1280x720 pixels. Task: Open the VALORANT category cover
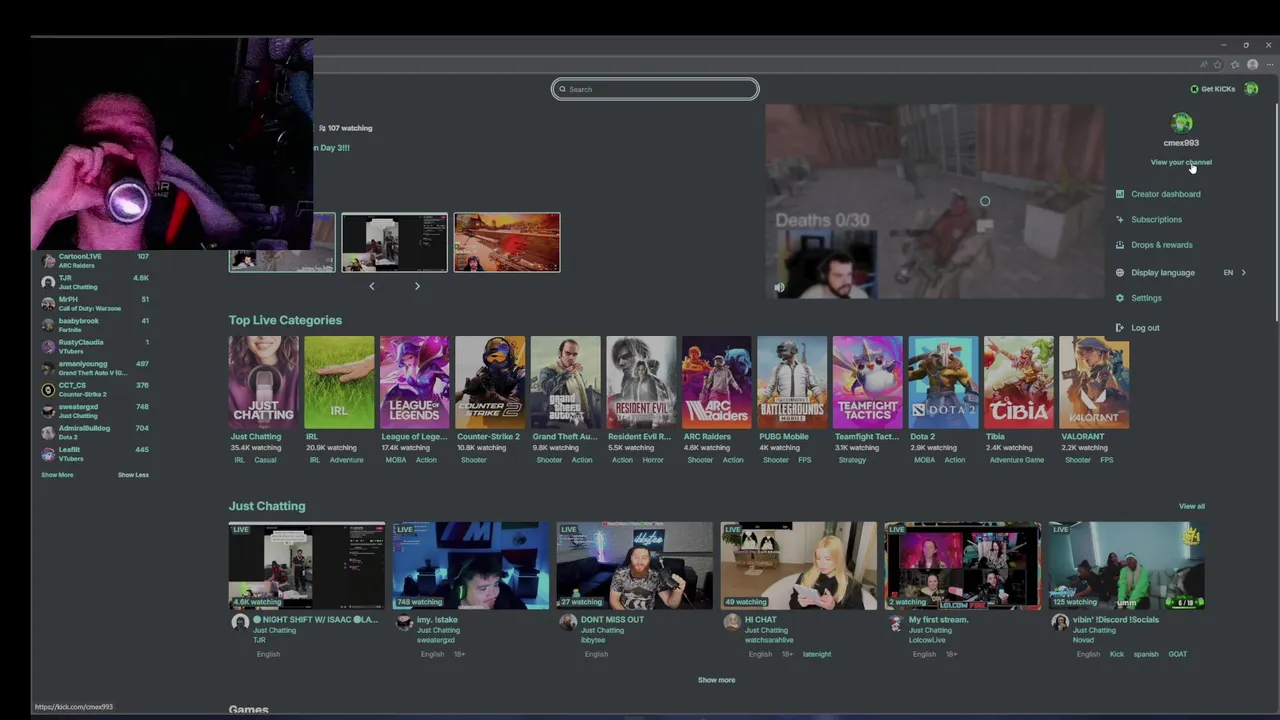[x=1094, y=382]
